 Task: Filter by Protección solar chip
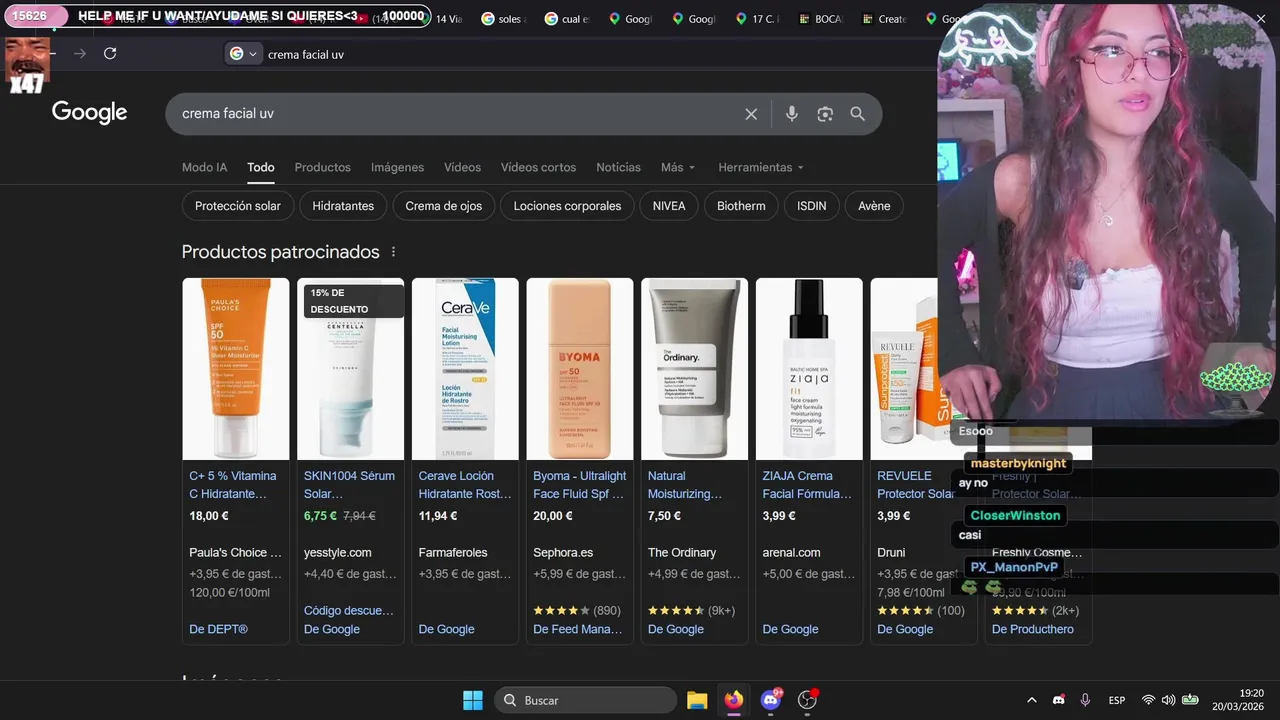tap(238, 206)
